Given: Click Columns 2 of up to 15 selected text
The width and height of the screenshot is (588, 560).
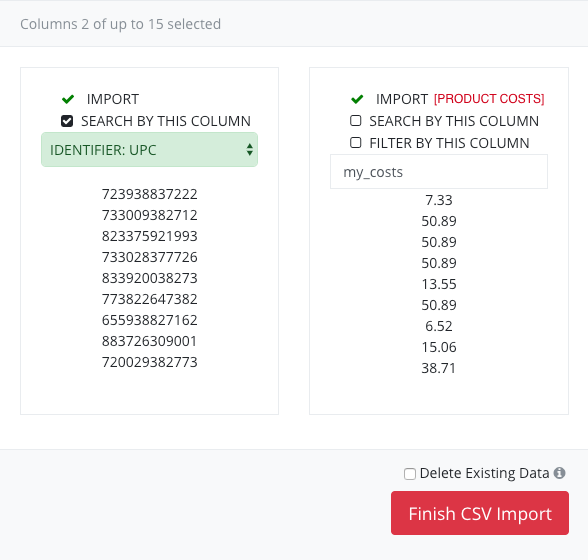Looking at the screenshot, I should (120, 24).
